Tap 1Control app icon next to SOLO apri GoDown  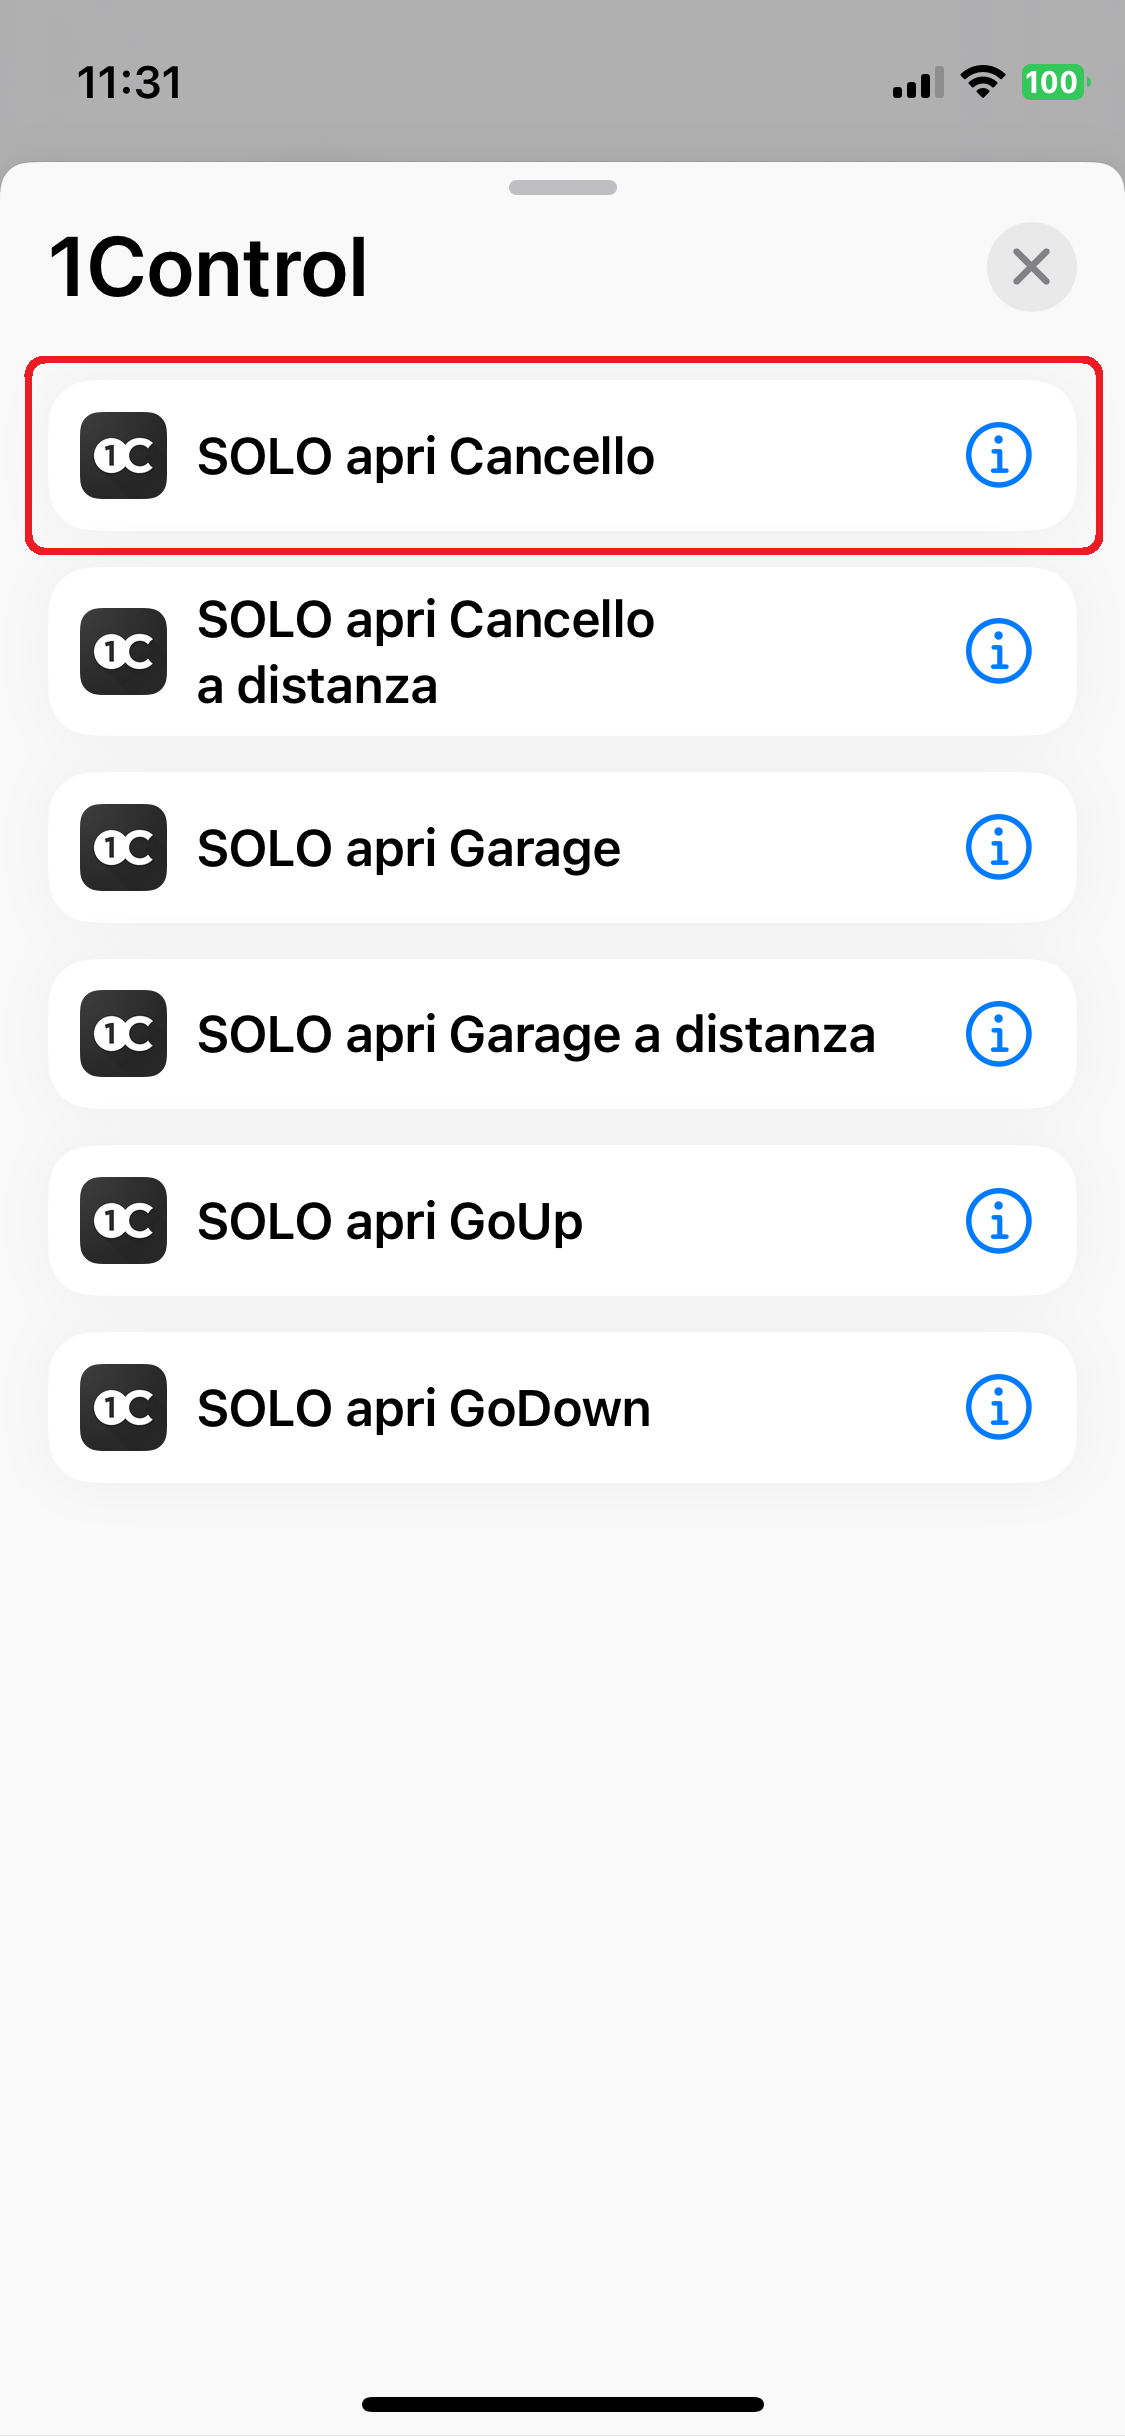point(124,1408)
